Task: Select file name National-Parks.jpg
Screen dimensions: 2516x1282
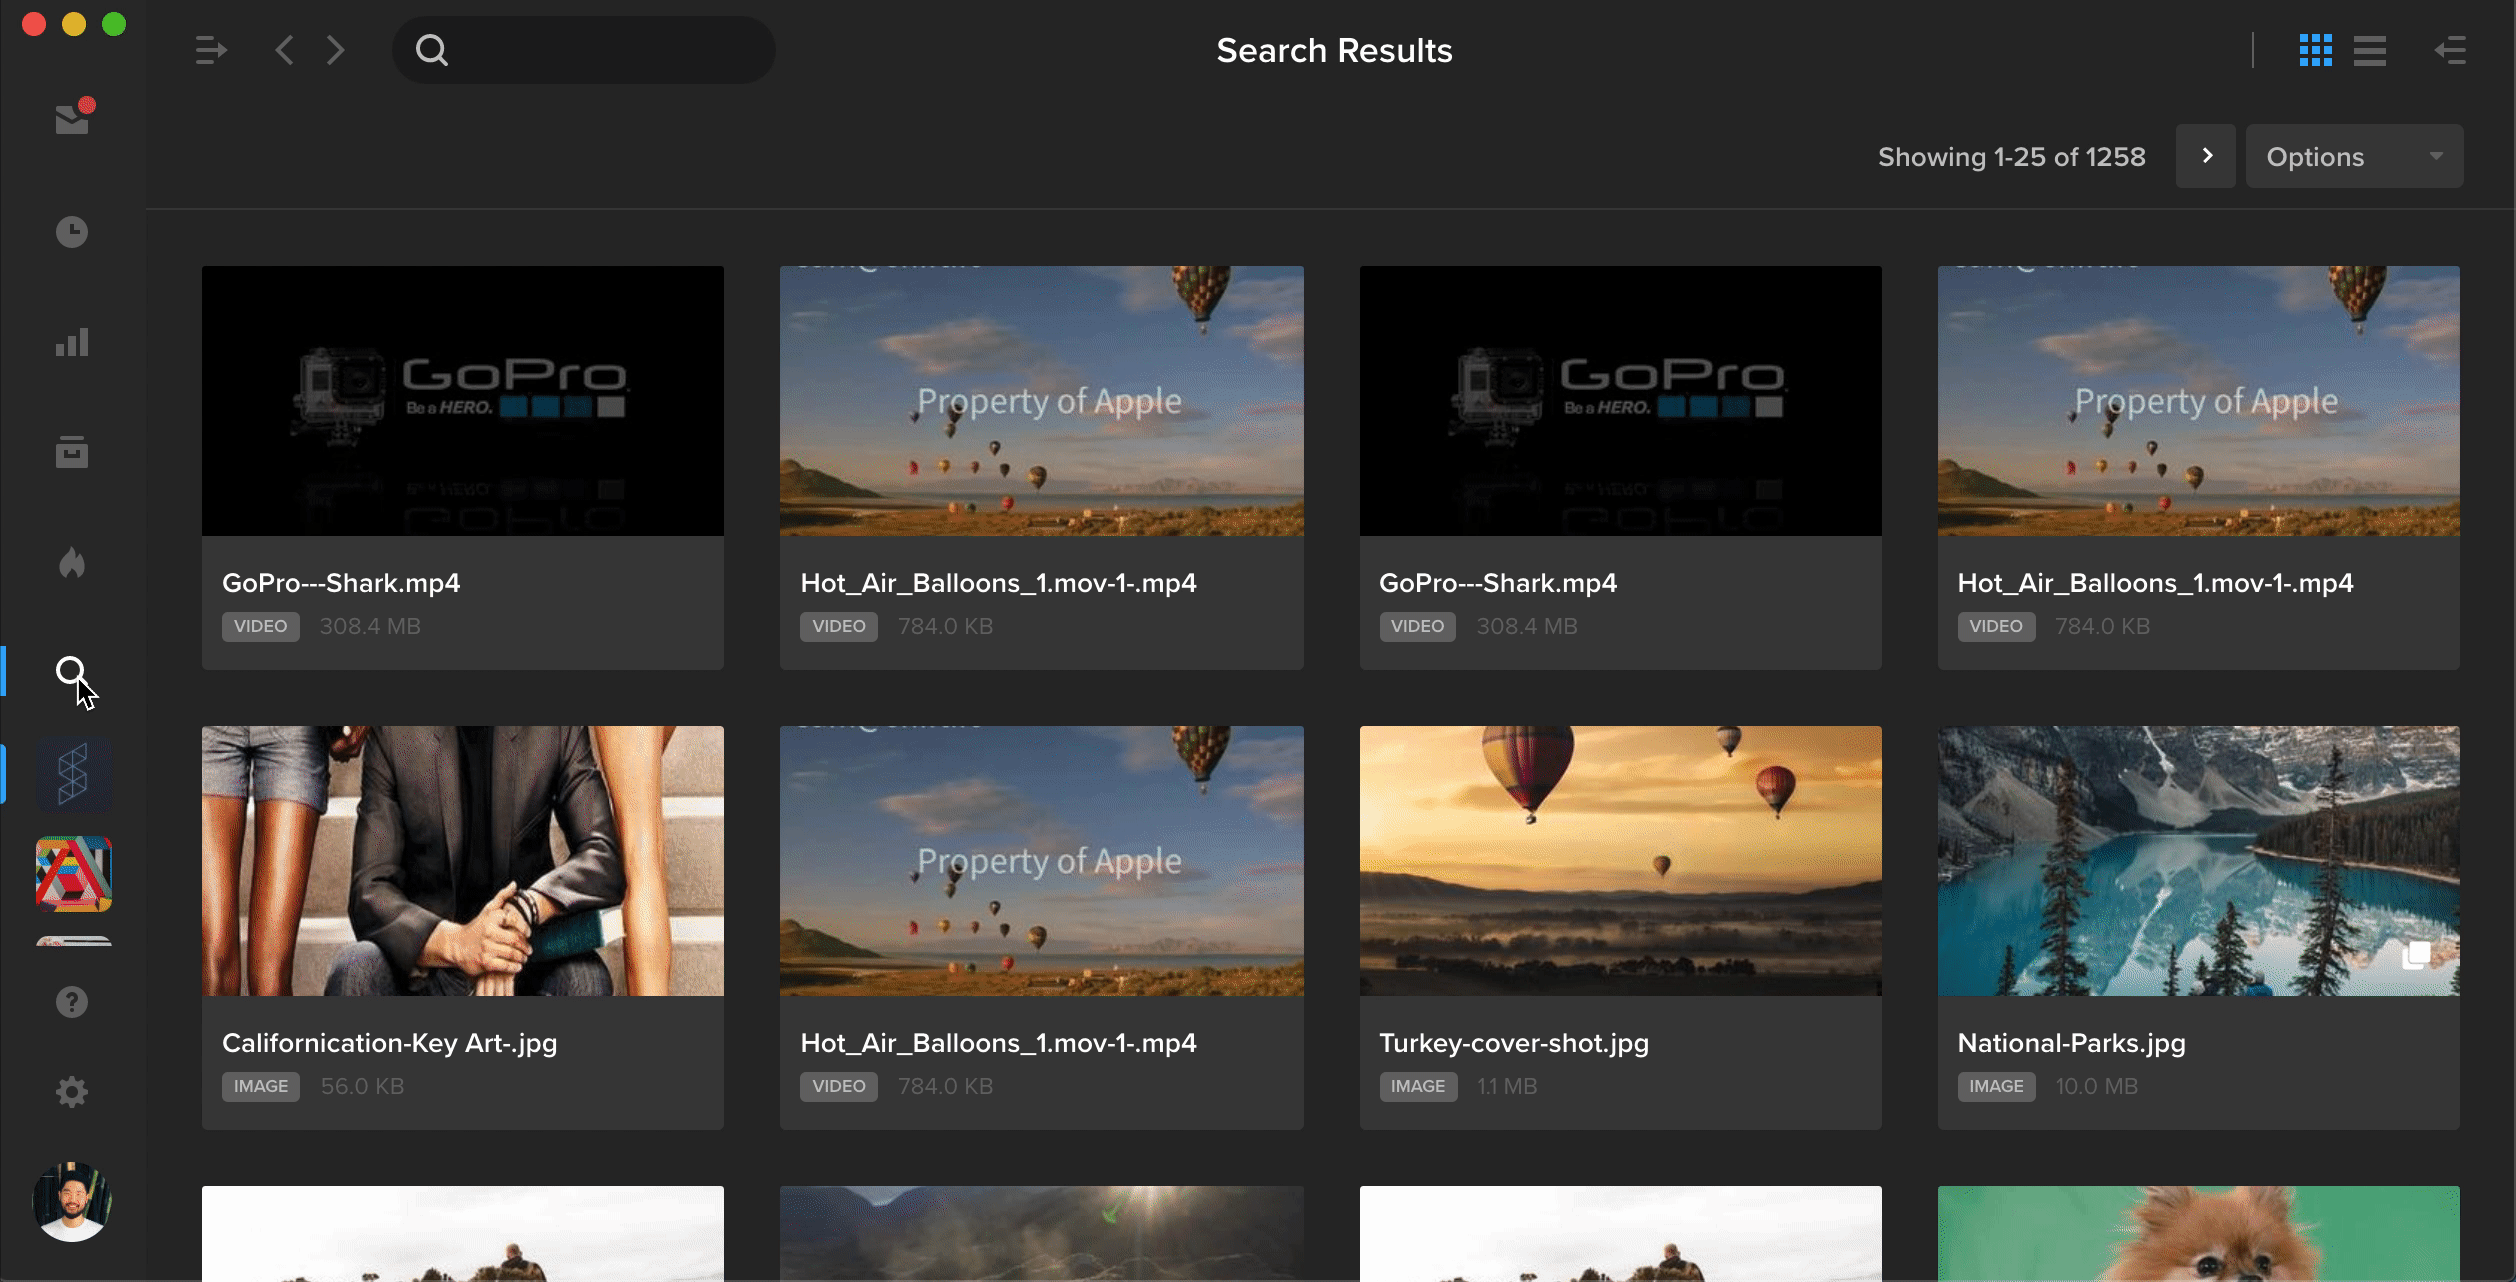Action: [x=2071, y=1043]
